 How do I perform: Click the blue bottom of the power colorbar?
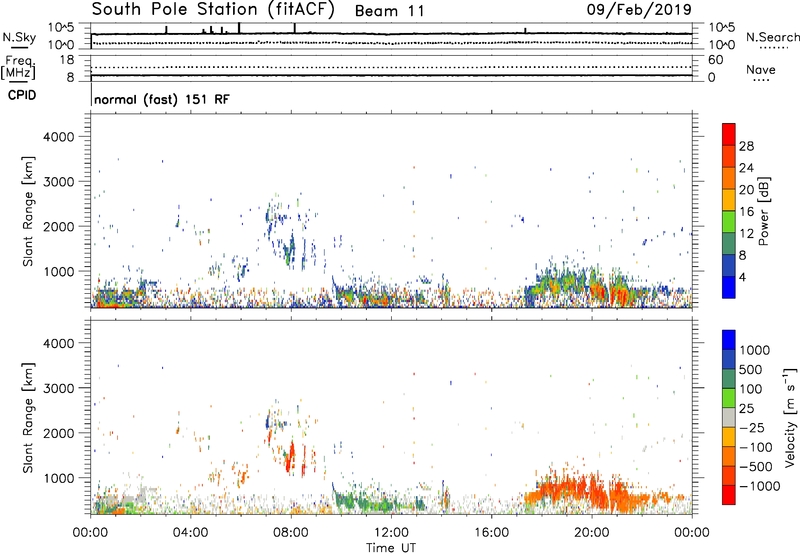click(729, 287)
